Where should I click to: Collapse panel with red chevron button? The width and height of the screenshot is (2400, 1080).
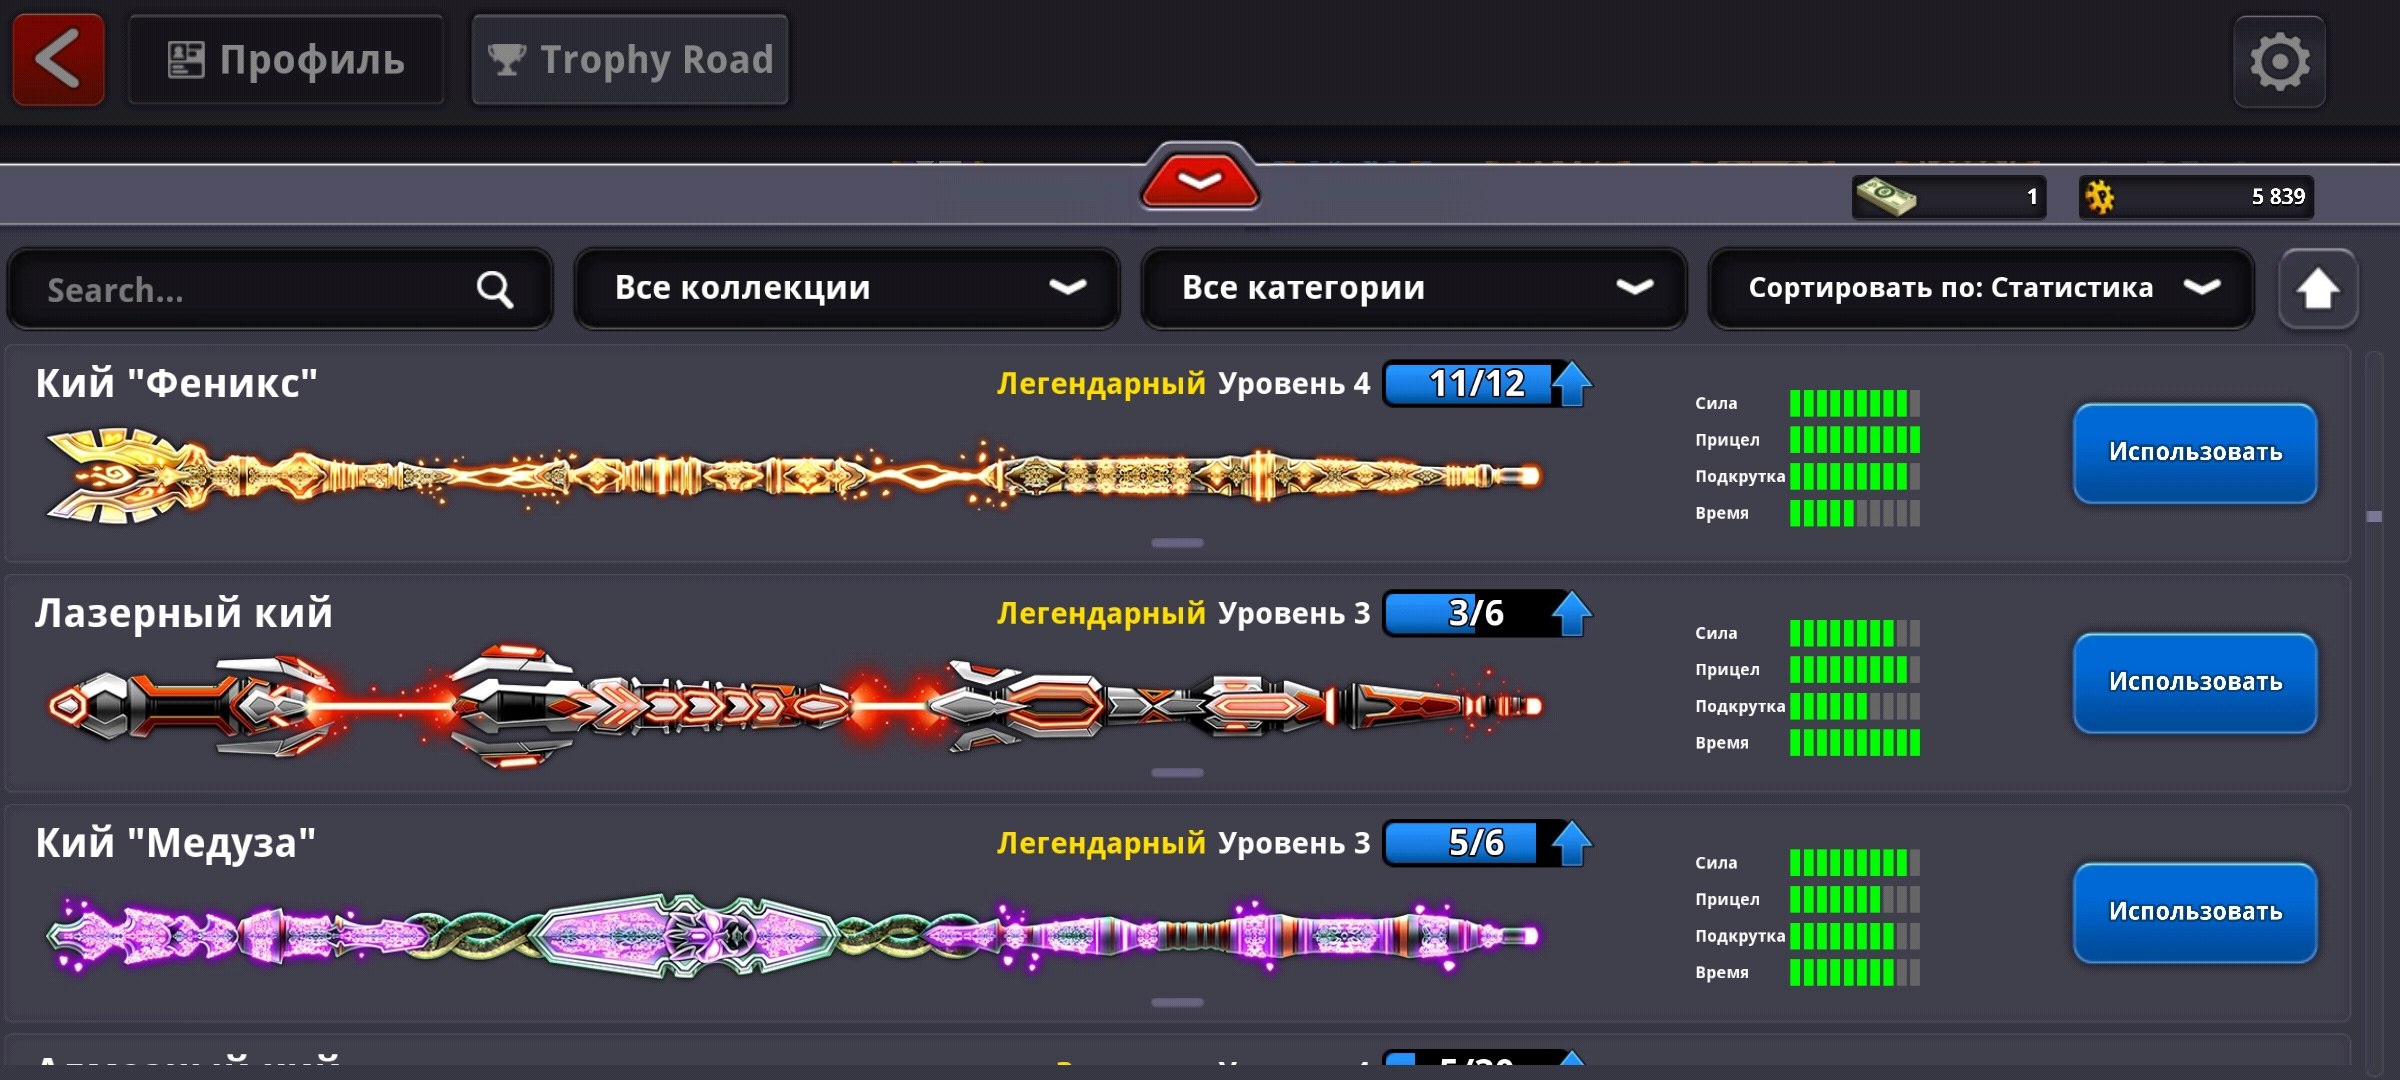coord(1200,178)
